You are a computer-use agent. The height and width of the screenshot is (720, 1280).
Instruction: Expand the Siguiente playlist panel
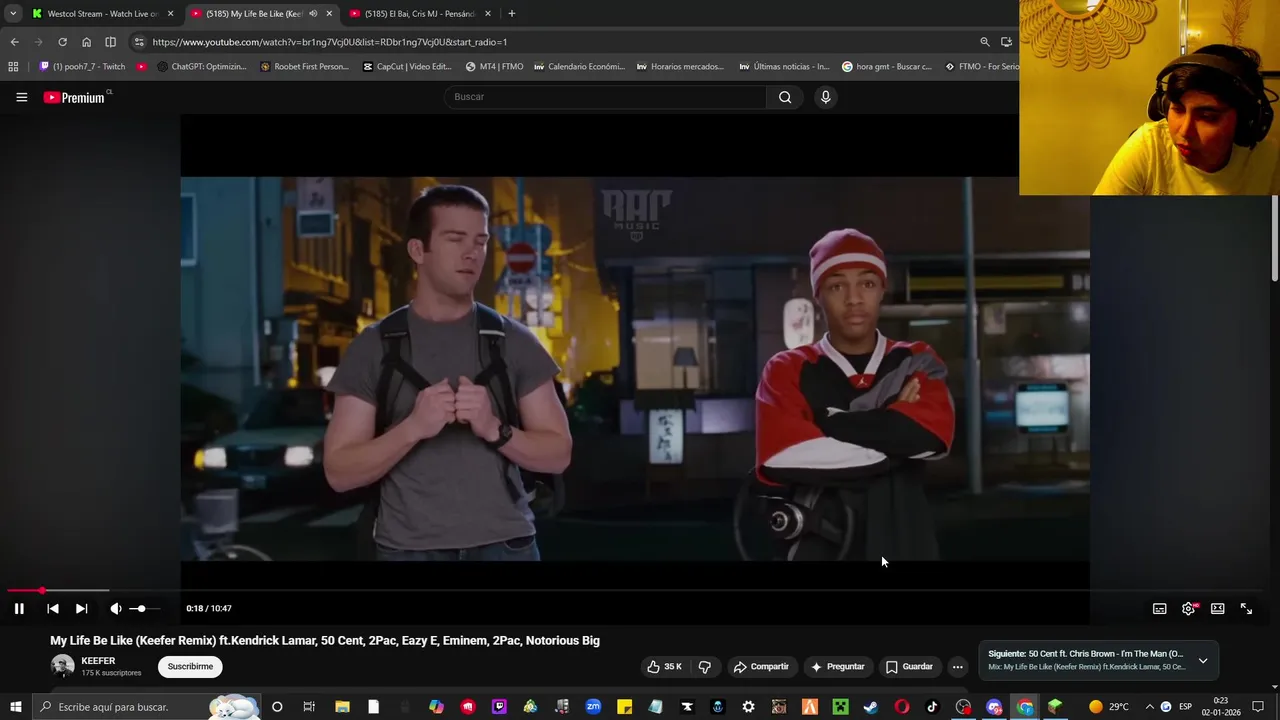point(1203,660)
